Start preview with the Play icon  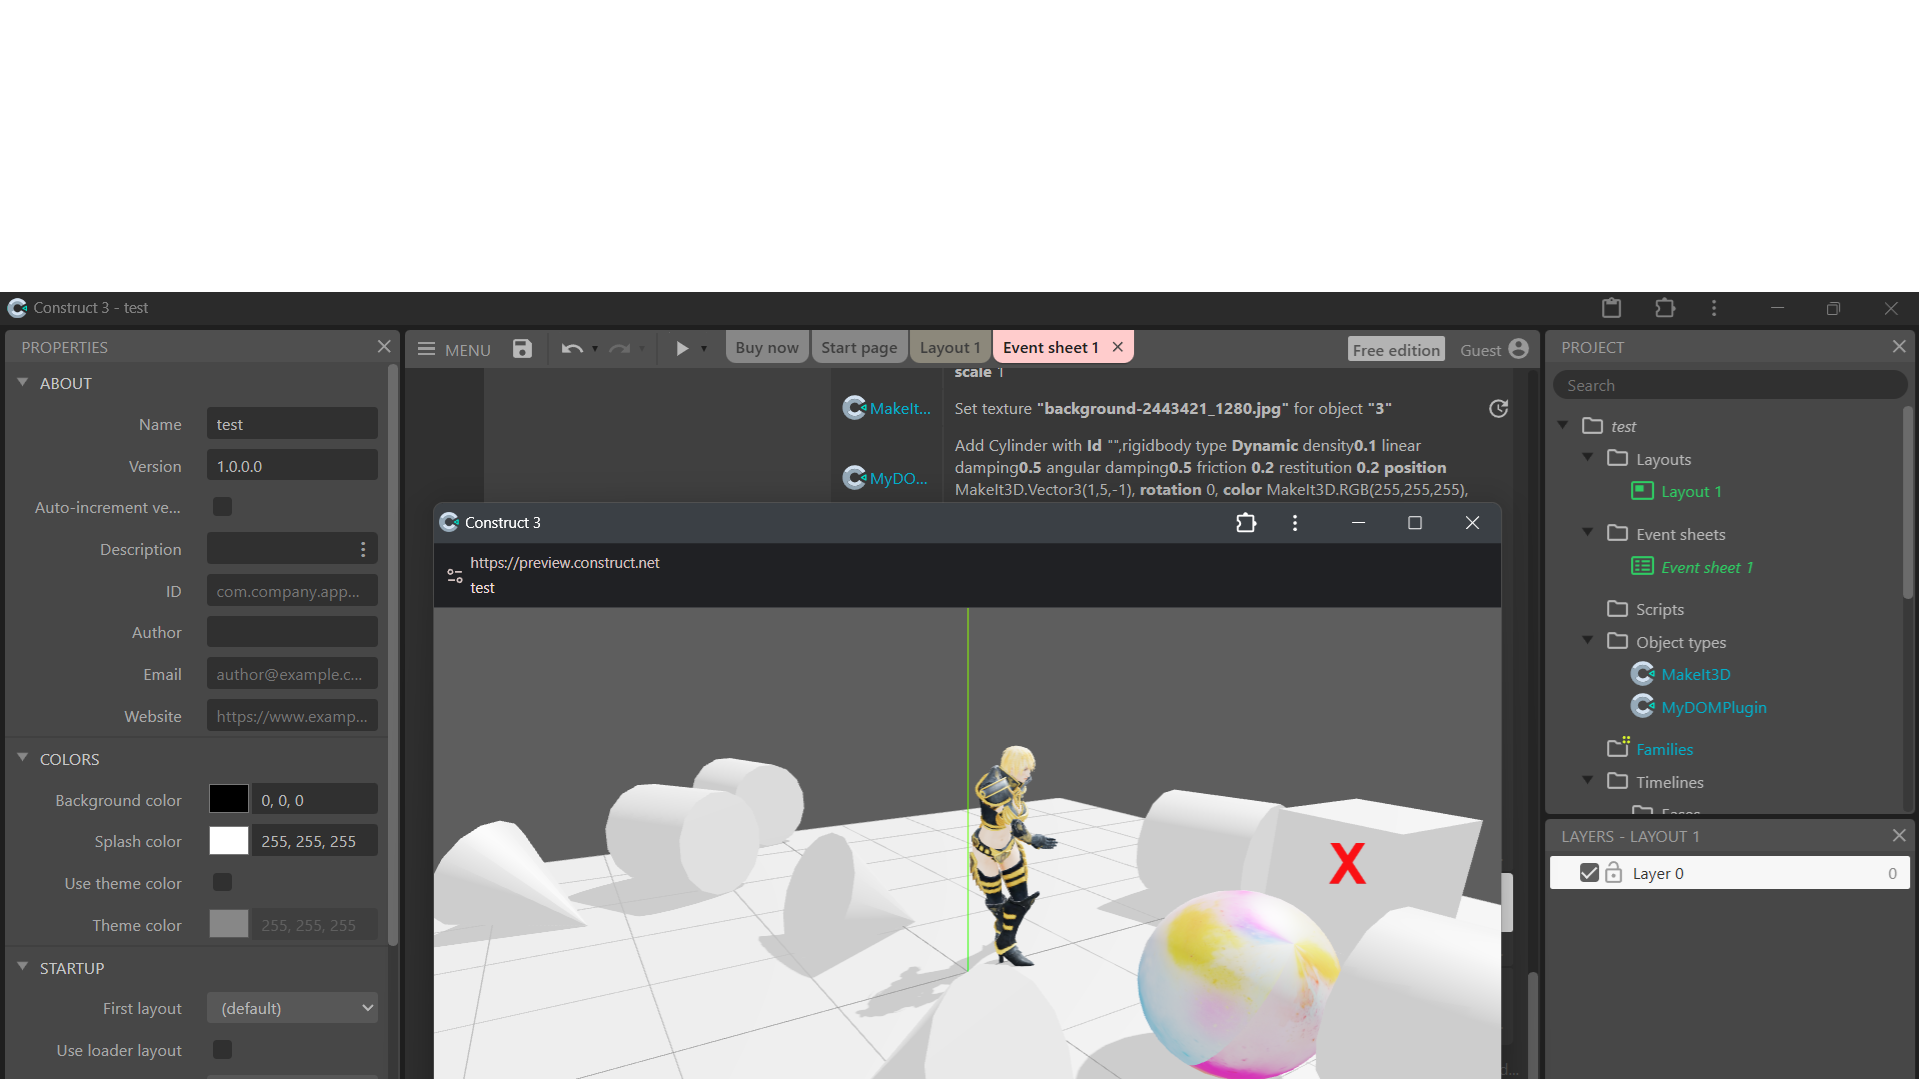coord(682,348)
